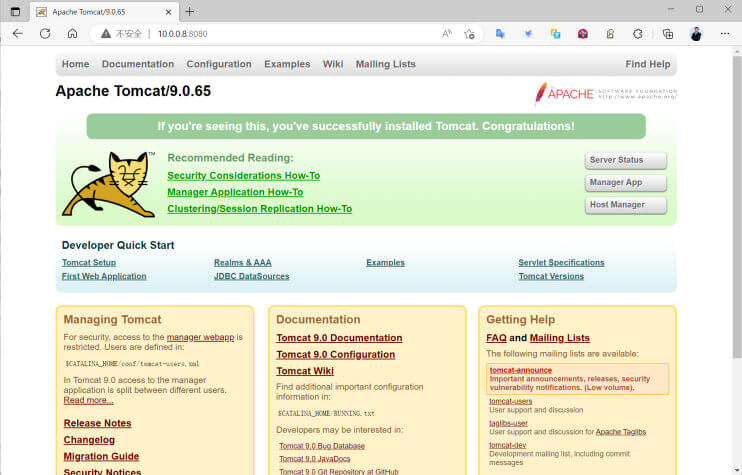
Task: Open Servlet Specifications link
Action: [561, 263]
